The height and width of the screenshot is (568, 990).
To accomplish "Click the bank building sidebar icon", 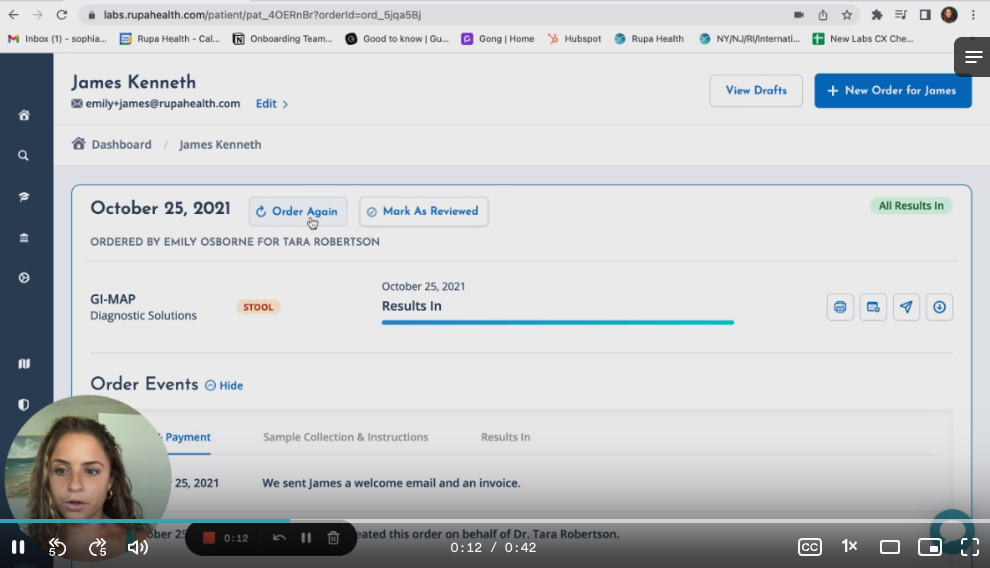I will 24,238.
